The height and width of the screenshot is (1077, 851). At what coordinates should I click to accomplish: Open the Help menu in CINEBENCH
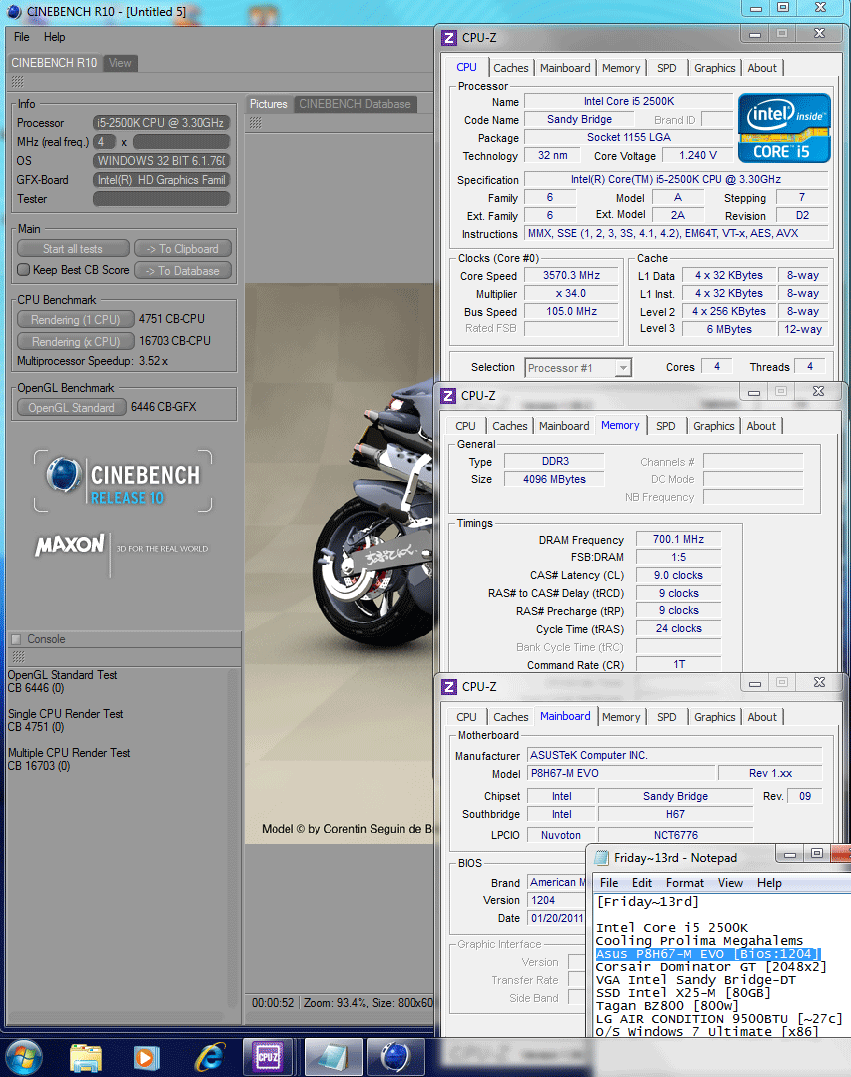point(54,37)
